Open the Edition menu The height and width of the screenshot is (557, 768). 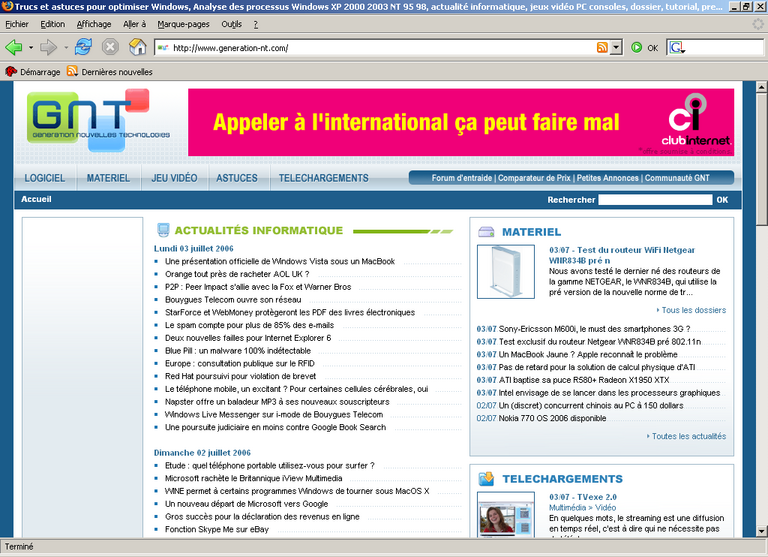click(52, 24)
